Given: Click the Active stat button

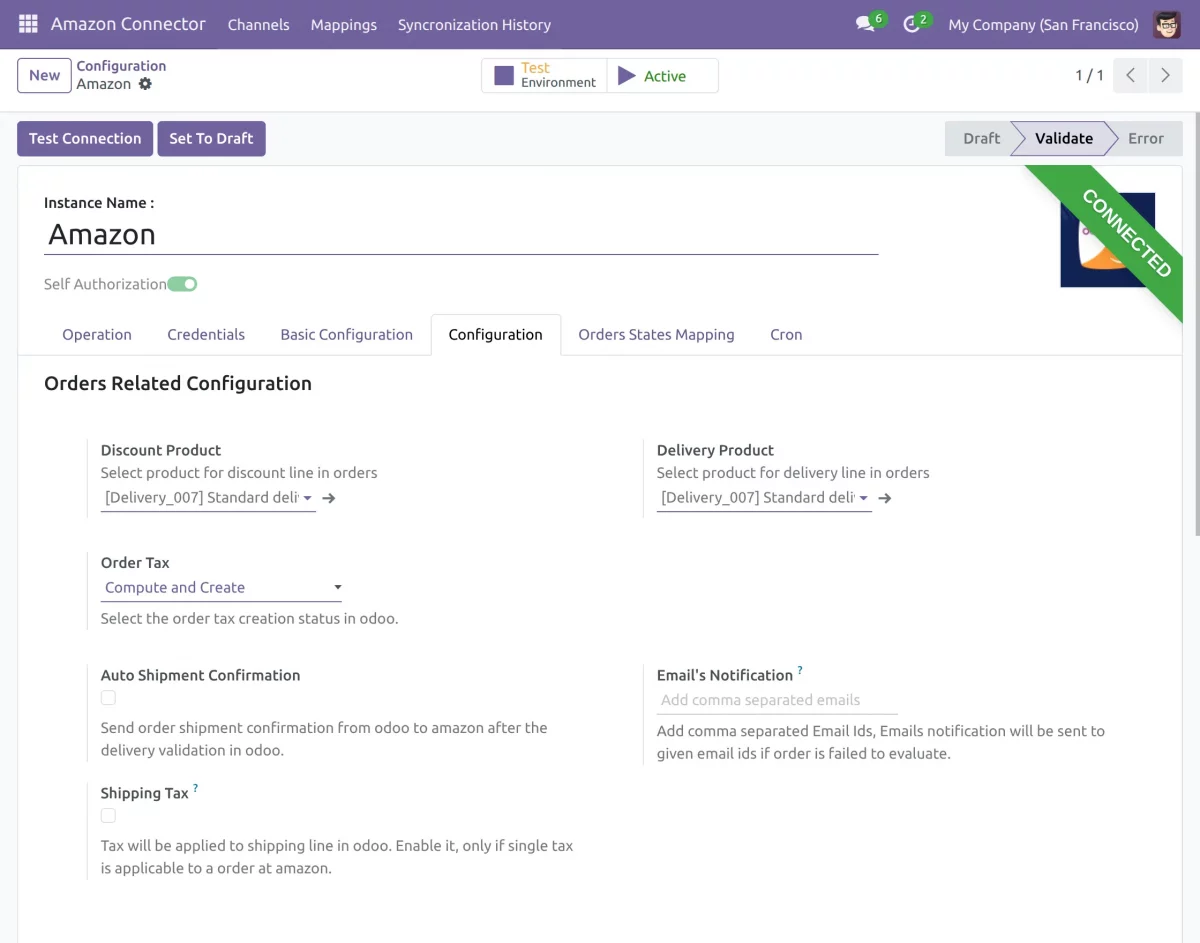Looking at the screenshot, I should click(662, 75).
